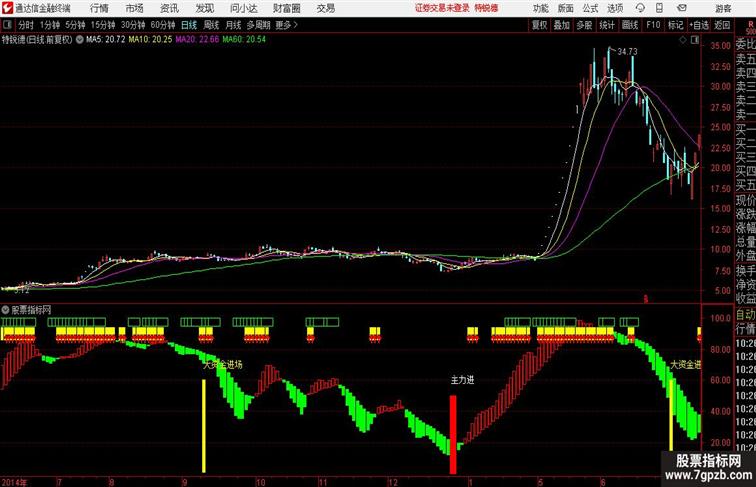This screenshot has width=756, height=487.
Task: Open the 功能 menu
Action: 540,8
